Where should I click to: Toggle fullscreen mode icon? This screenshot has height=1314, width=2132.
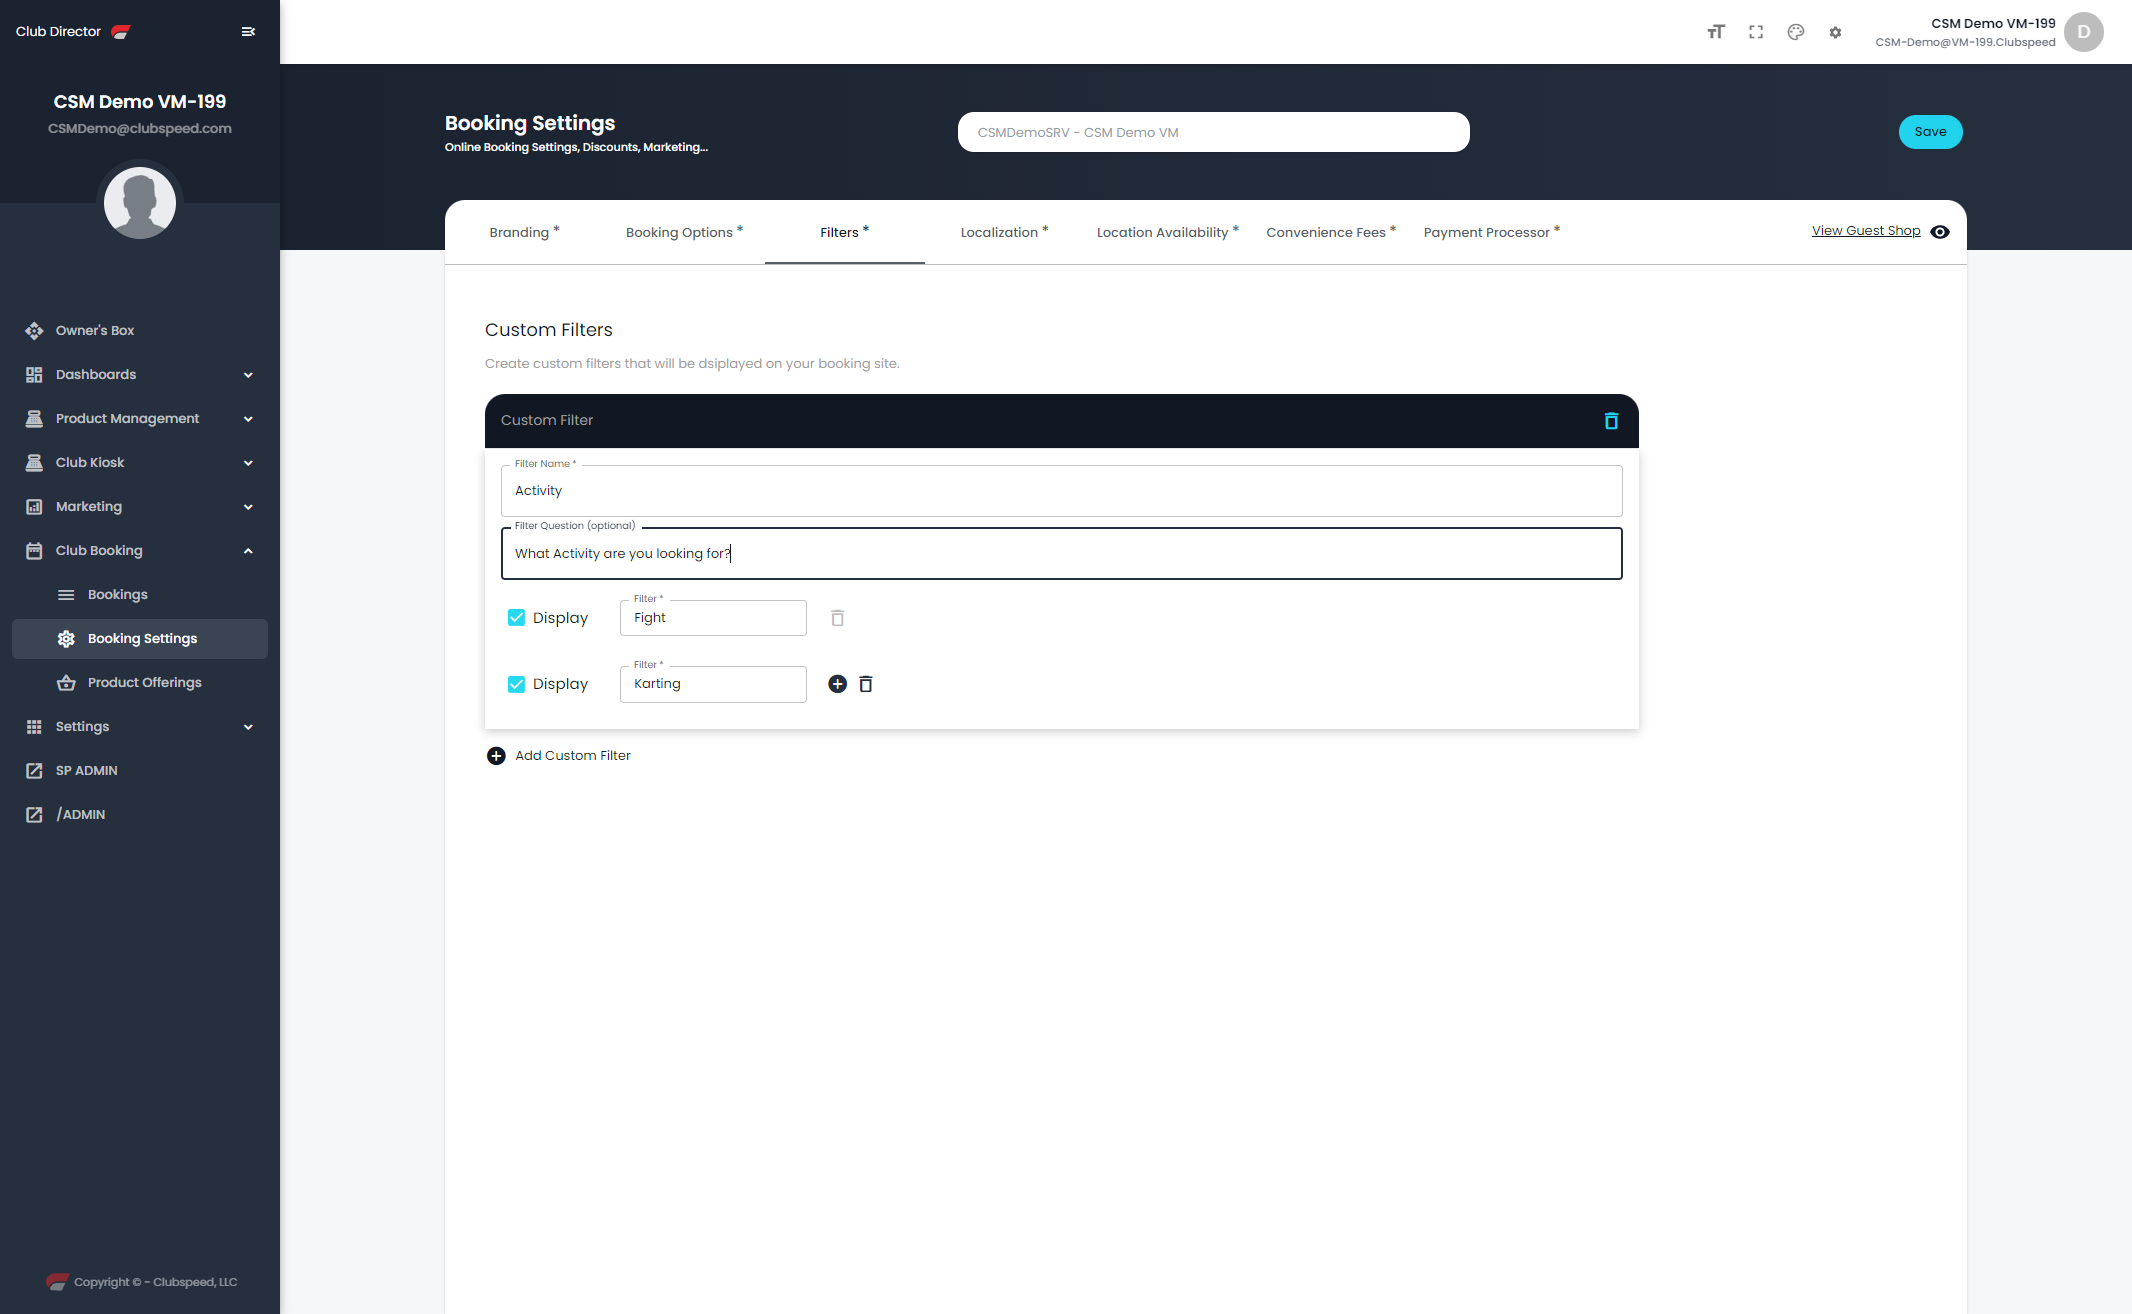pos(1756,32)
